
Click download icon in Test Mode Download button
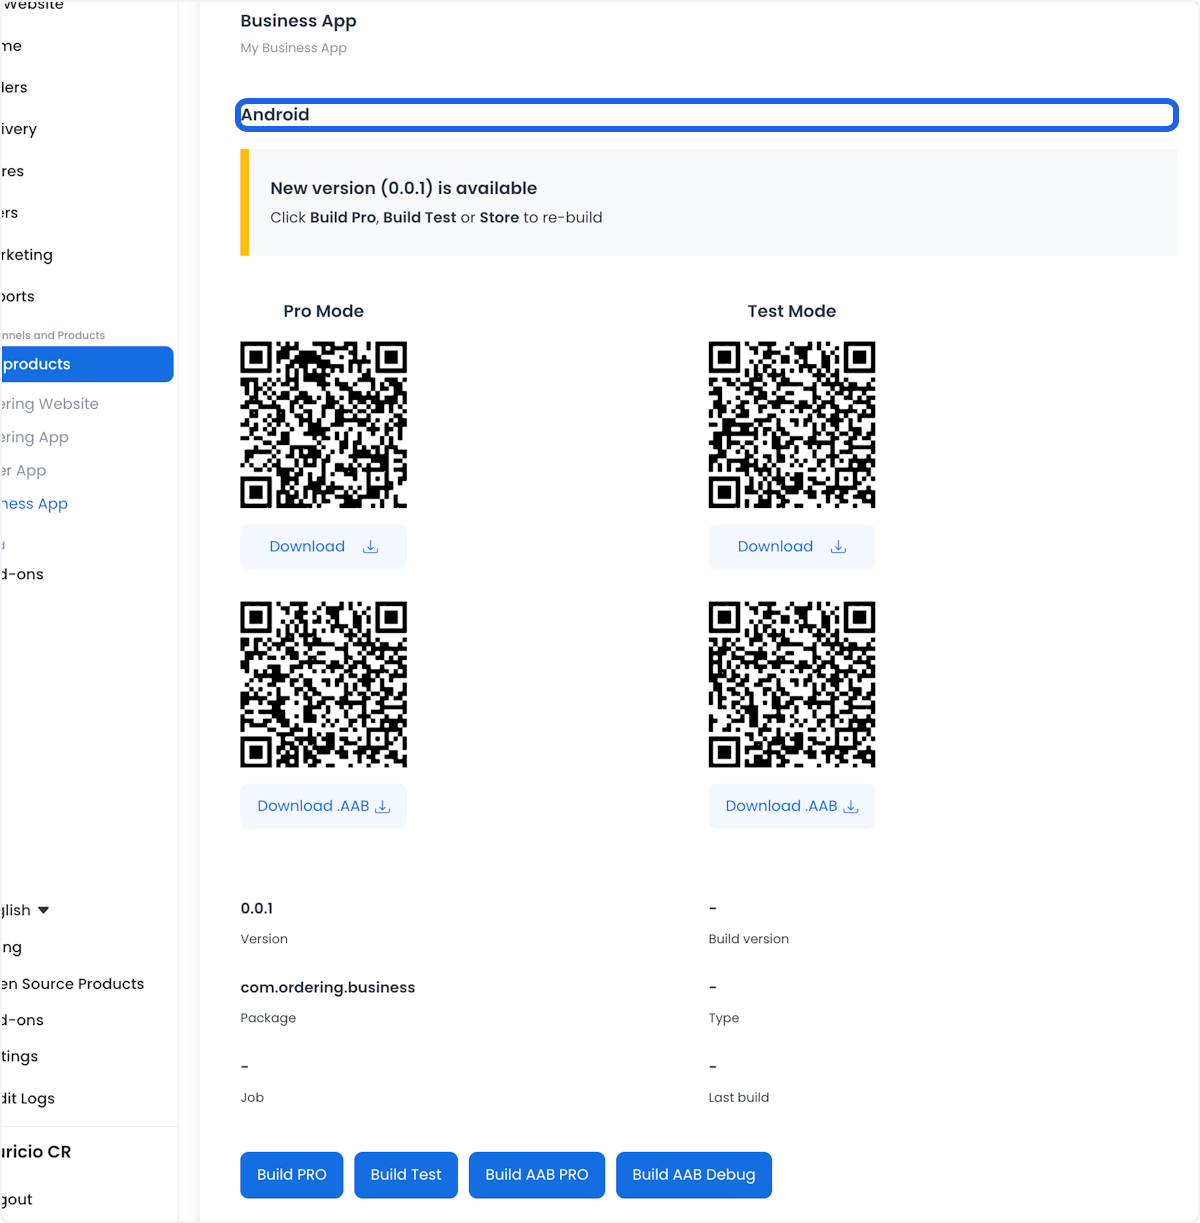(x=838, y=547)
